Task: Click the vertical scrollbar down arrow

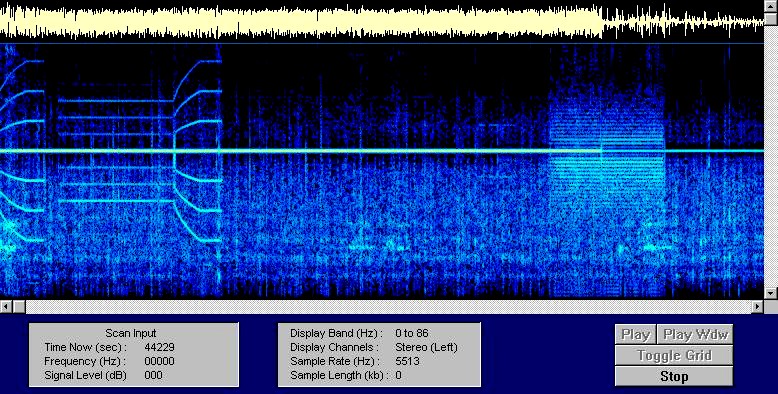Action: click(771, 293)
